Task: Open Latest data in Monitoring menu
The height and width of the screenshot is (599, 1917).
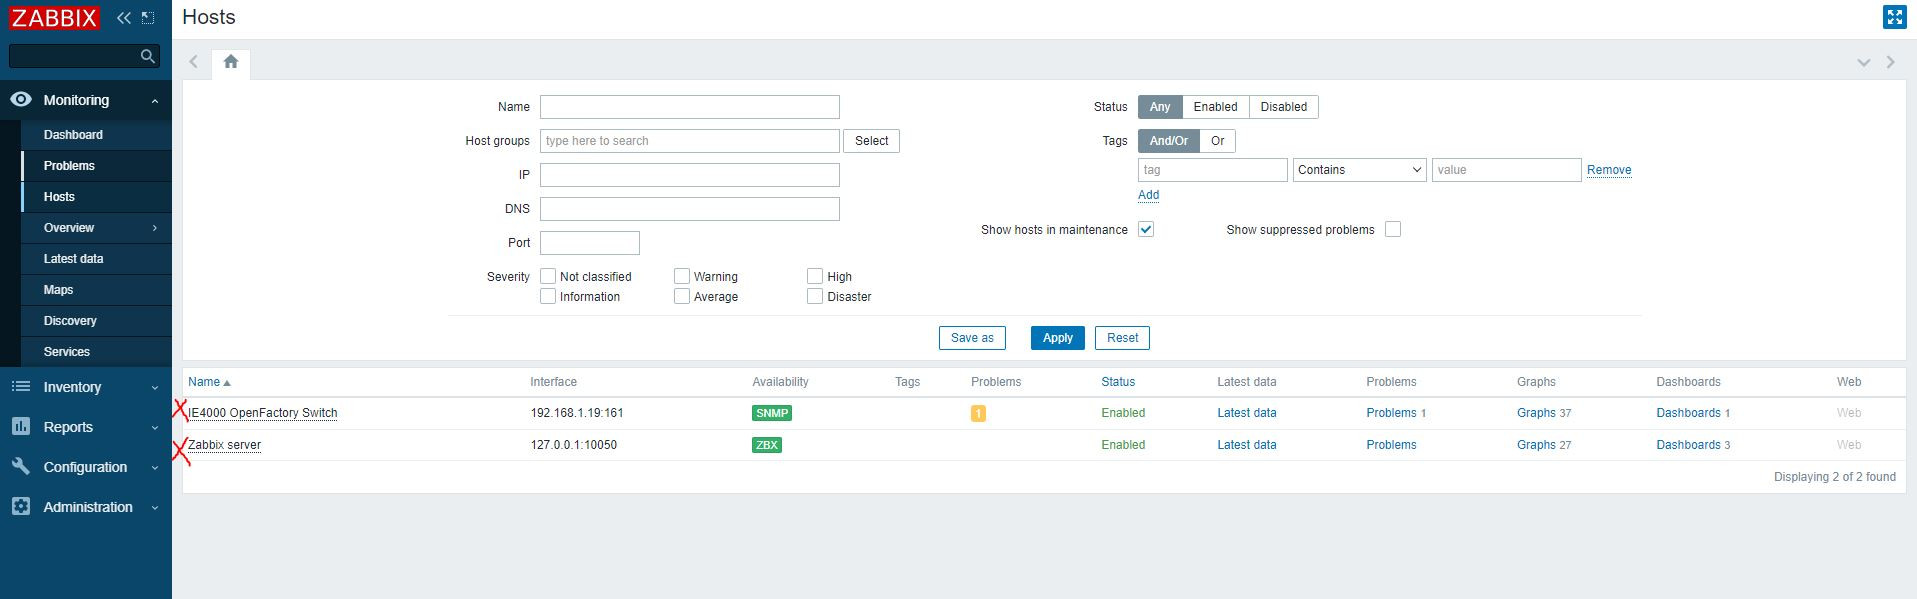Action: (x=97, y=259)
